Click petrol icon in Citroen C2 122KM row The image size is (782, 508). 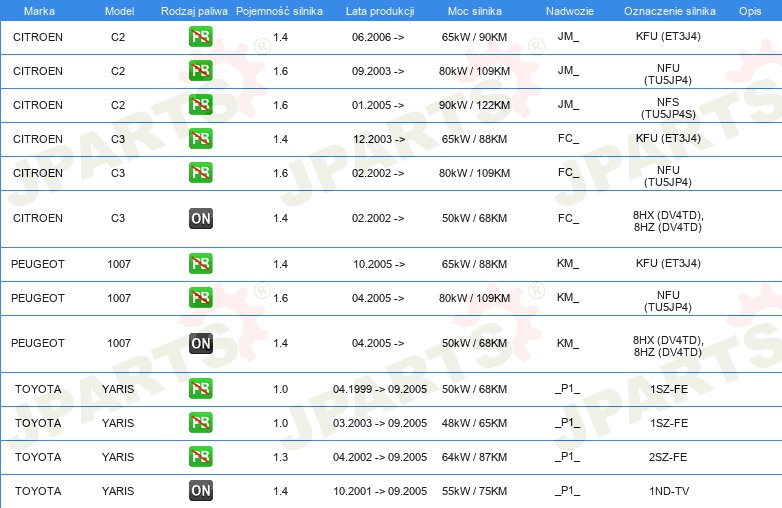click(200, 105)
